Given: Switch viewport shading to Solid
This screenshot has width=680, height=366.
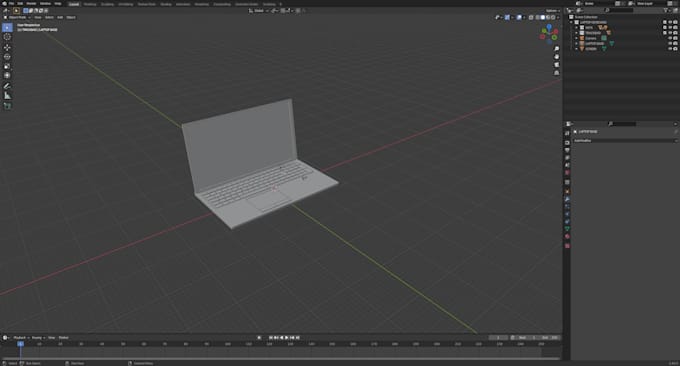Looking at the screenshot, I should pyautogui.click(x=543, y=17).
